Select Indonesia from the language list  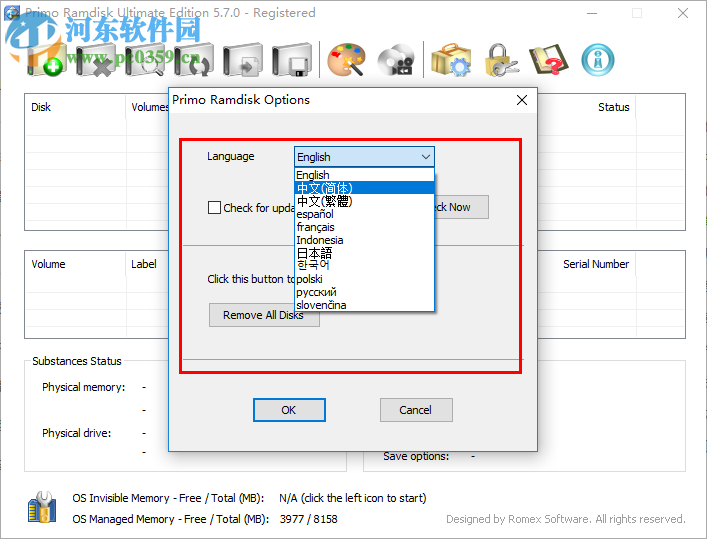364,240
